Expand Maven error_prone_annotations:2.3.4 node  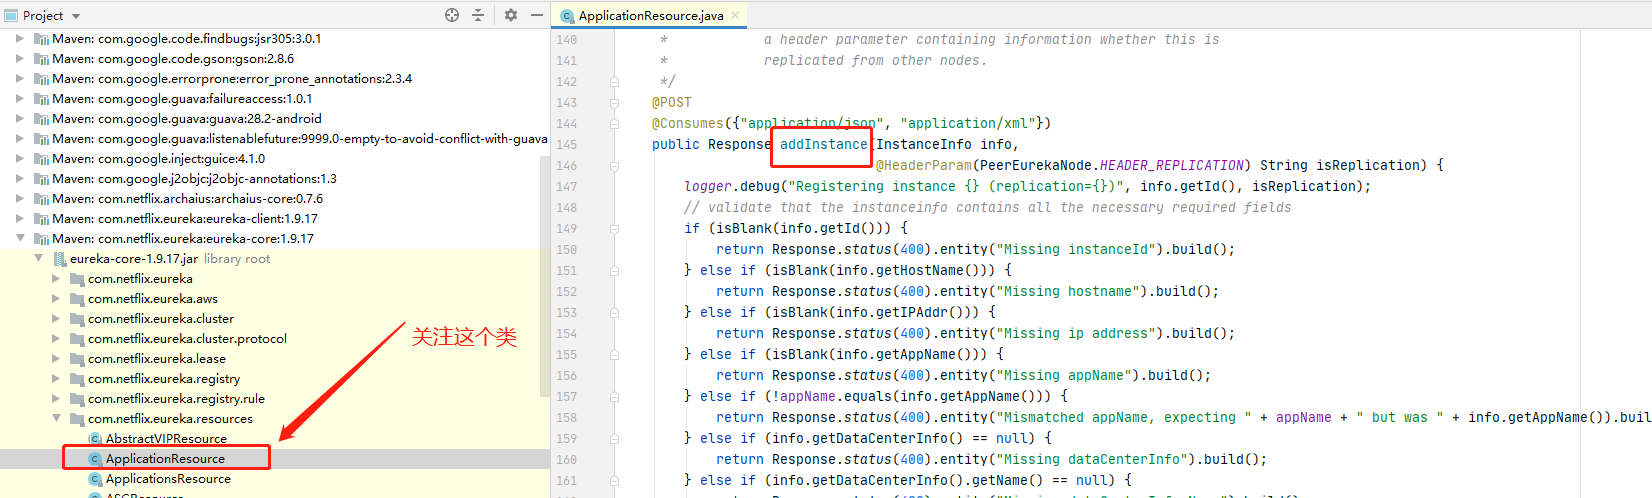coord(20,79)
